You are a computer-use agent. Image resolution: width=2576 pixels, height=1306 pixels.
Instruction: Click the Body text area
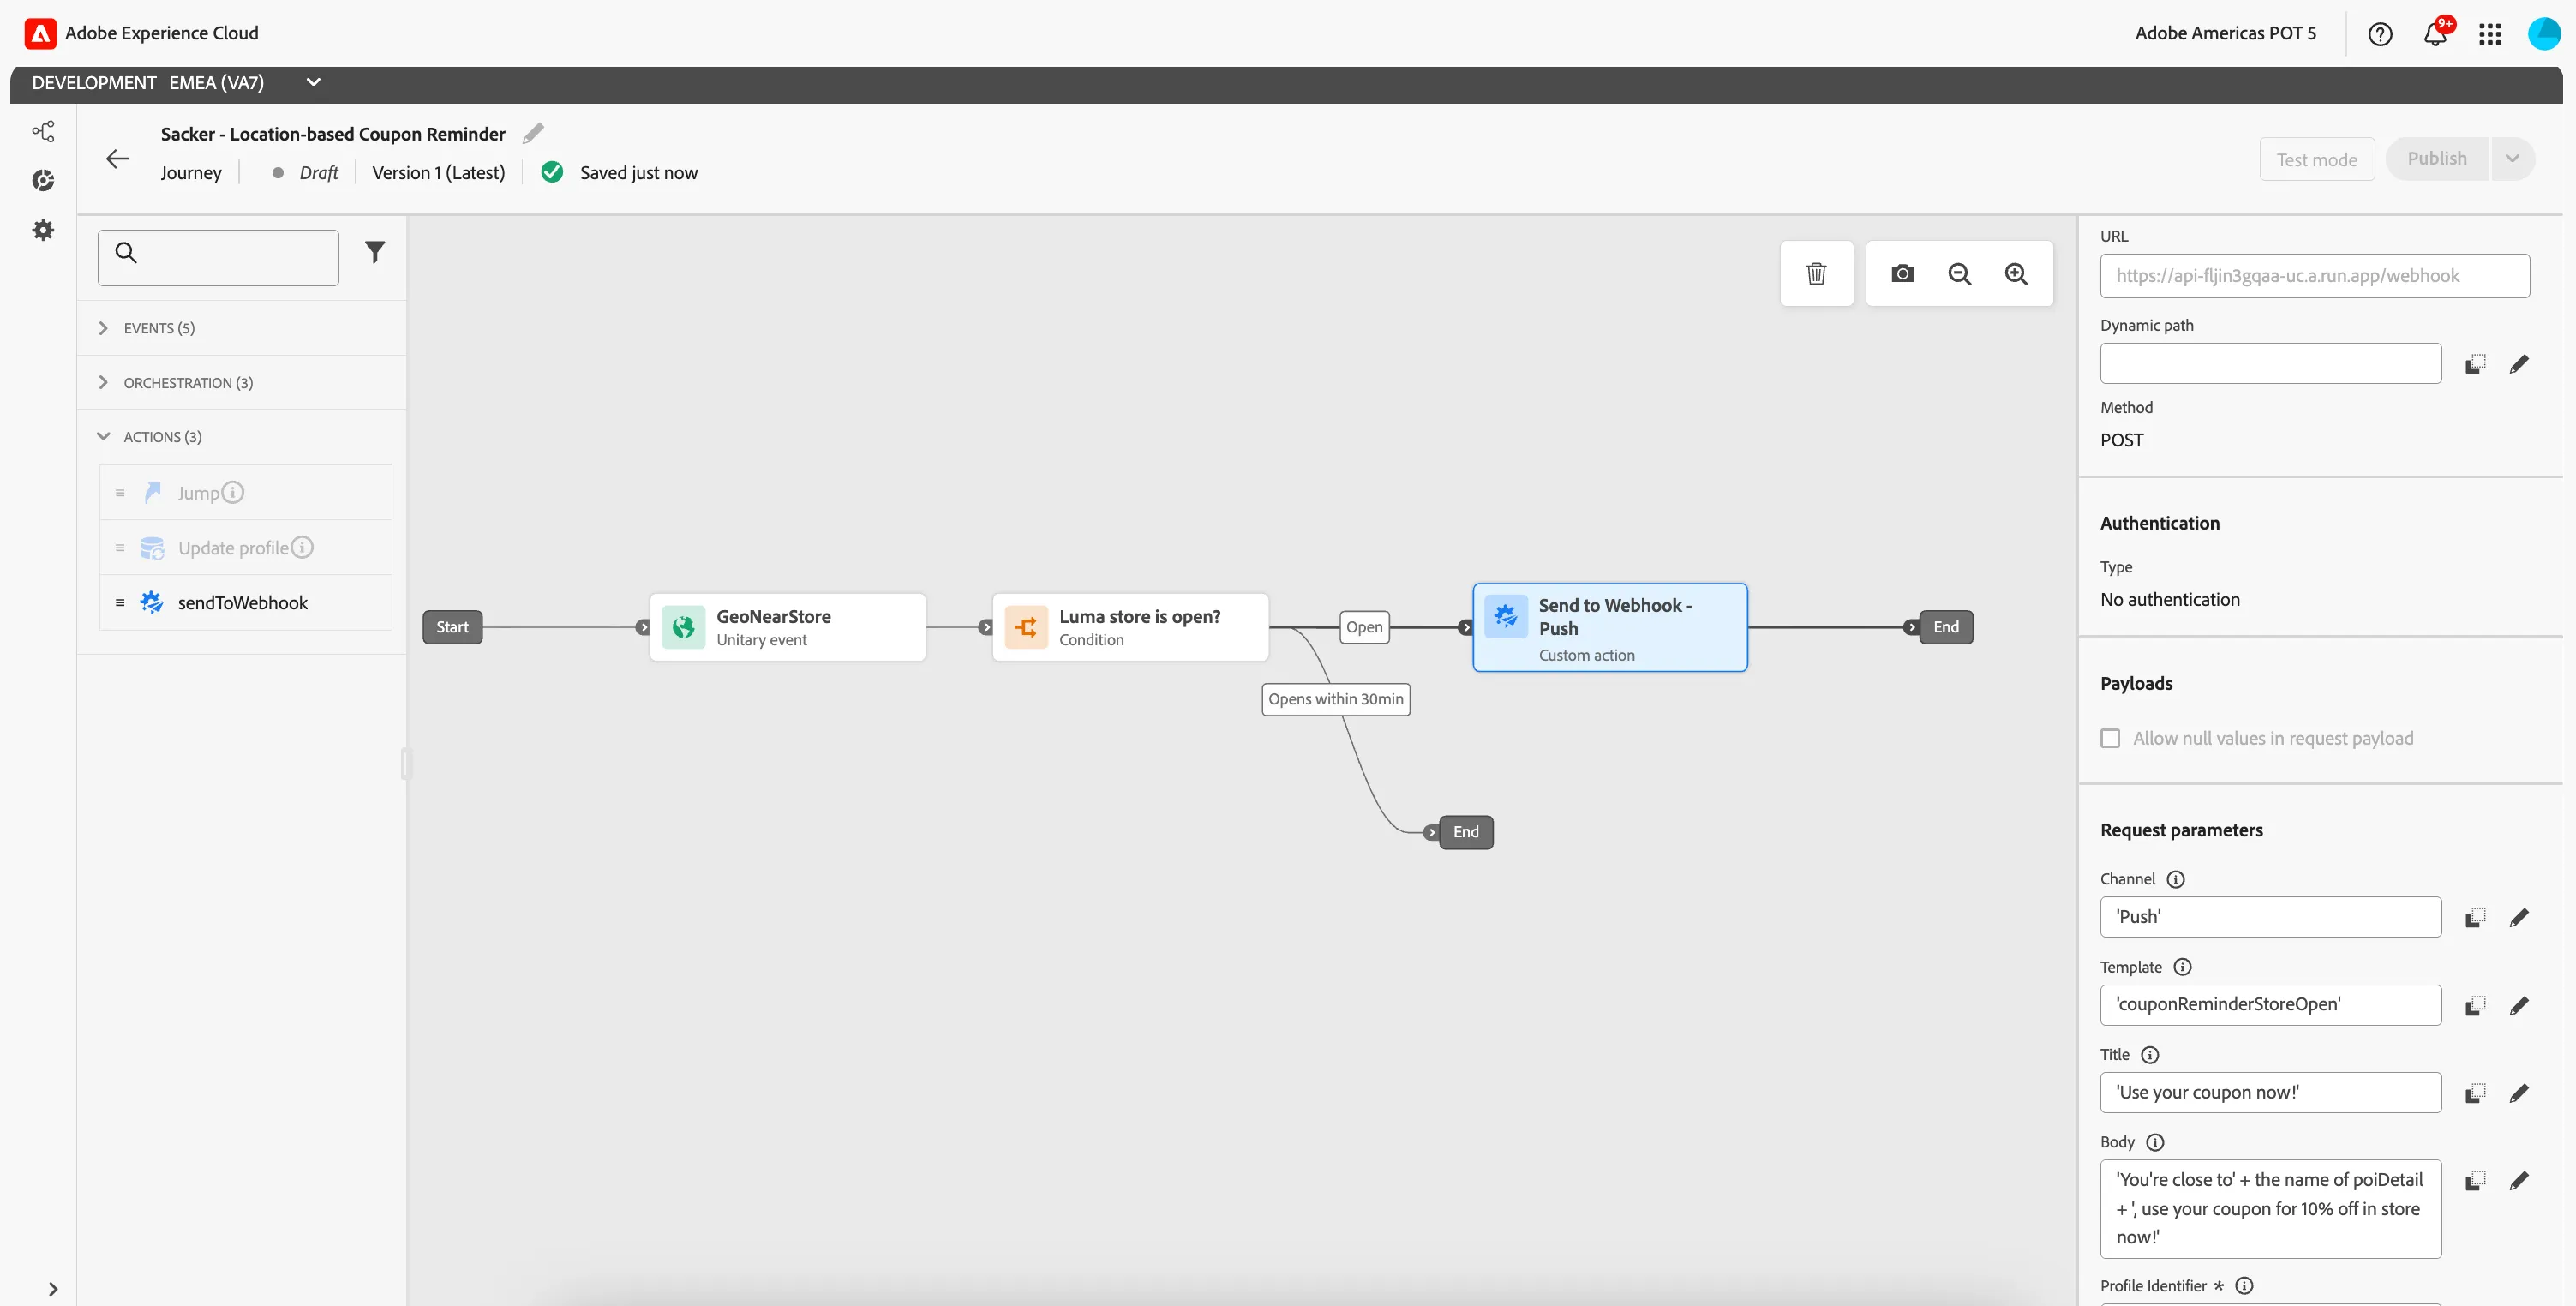2270,1209
